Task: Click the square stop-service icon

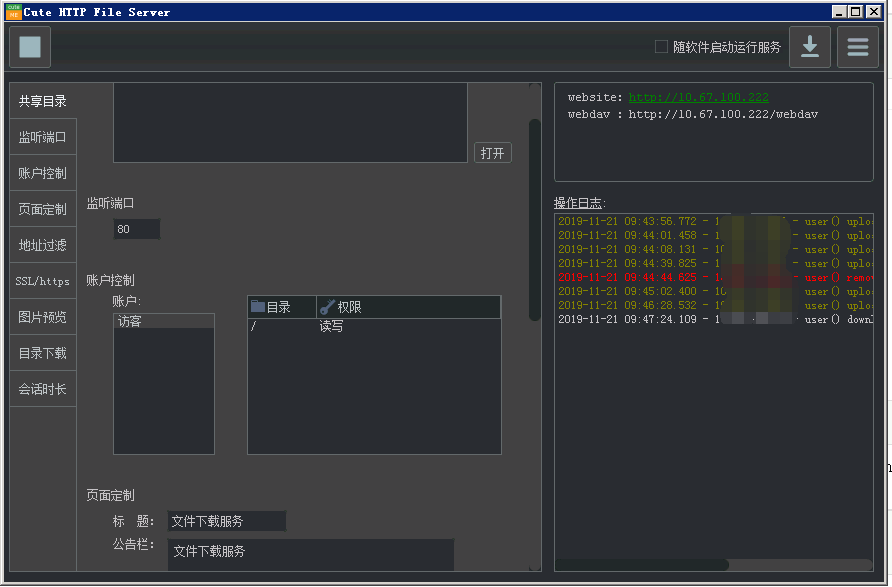Action: [x=29, y=47]
